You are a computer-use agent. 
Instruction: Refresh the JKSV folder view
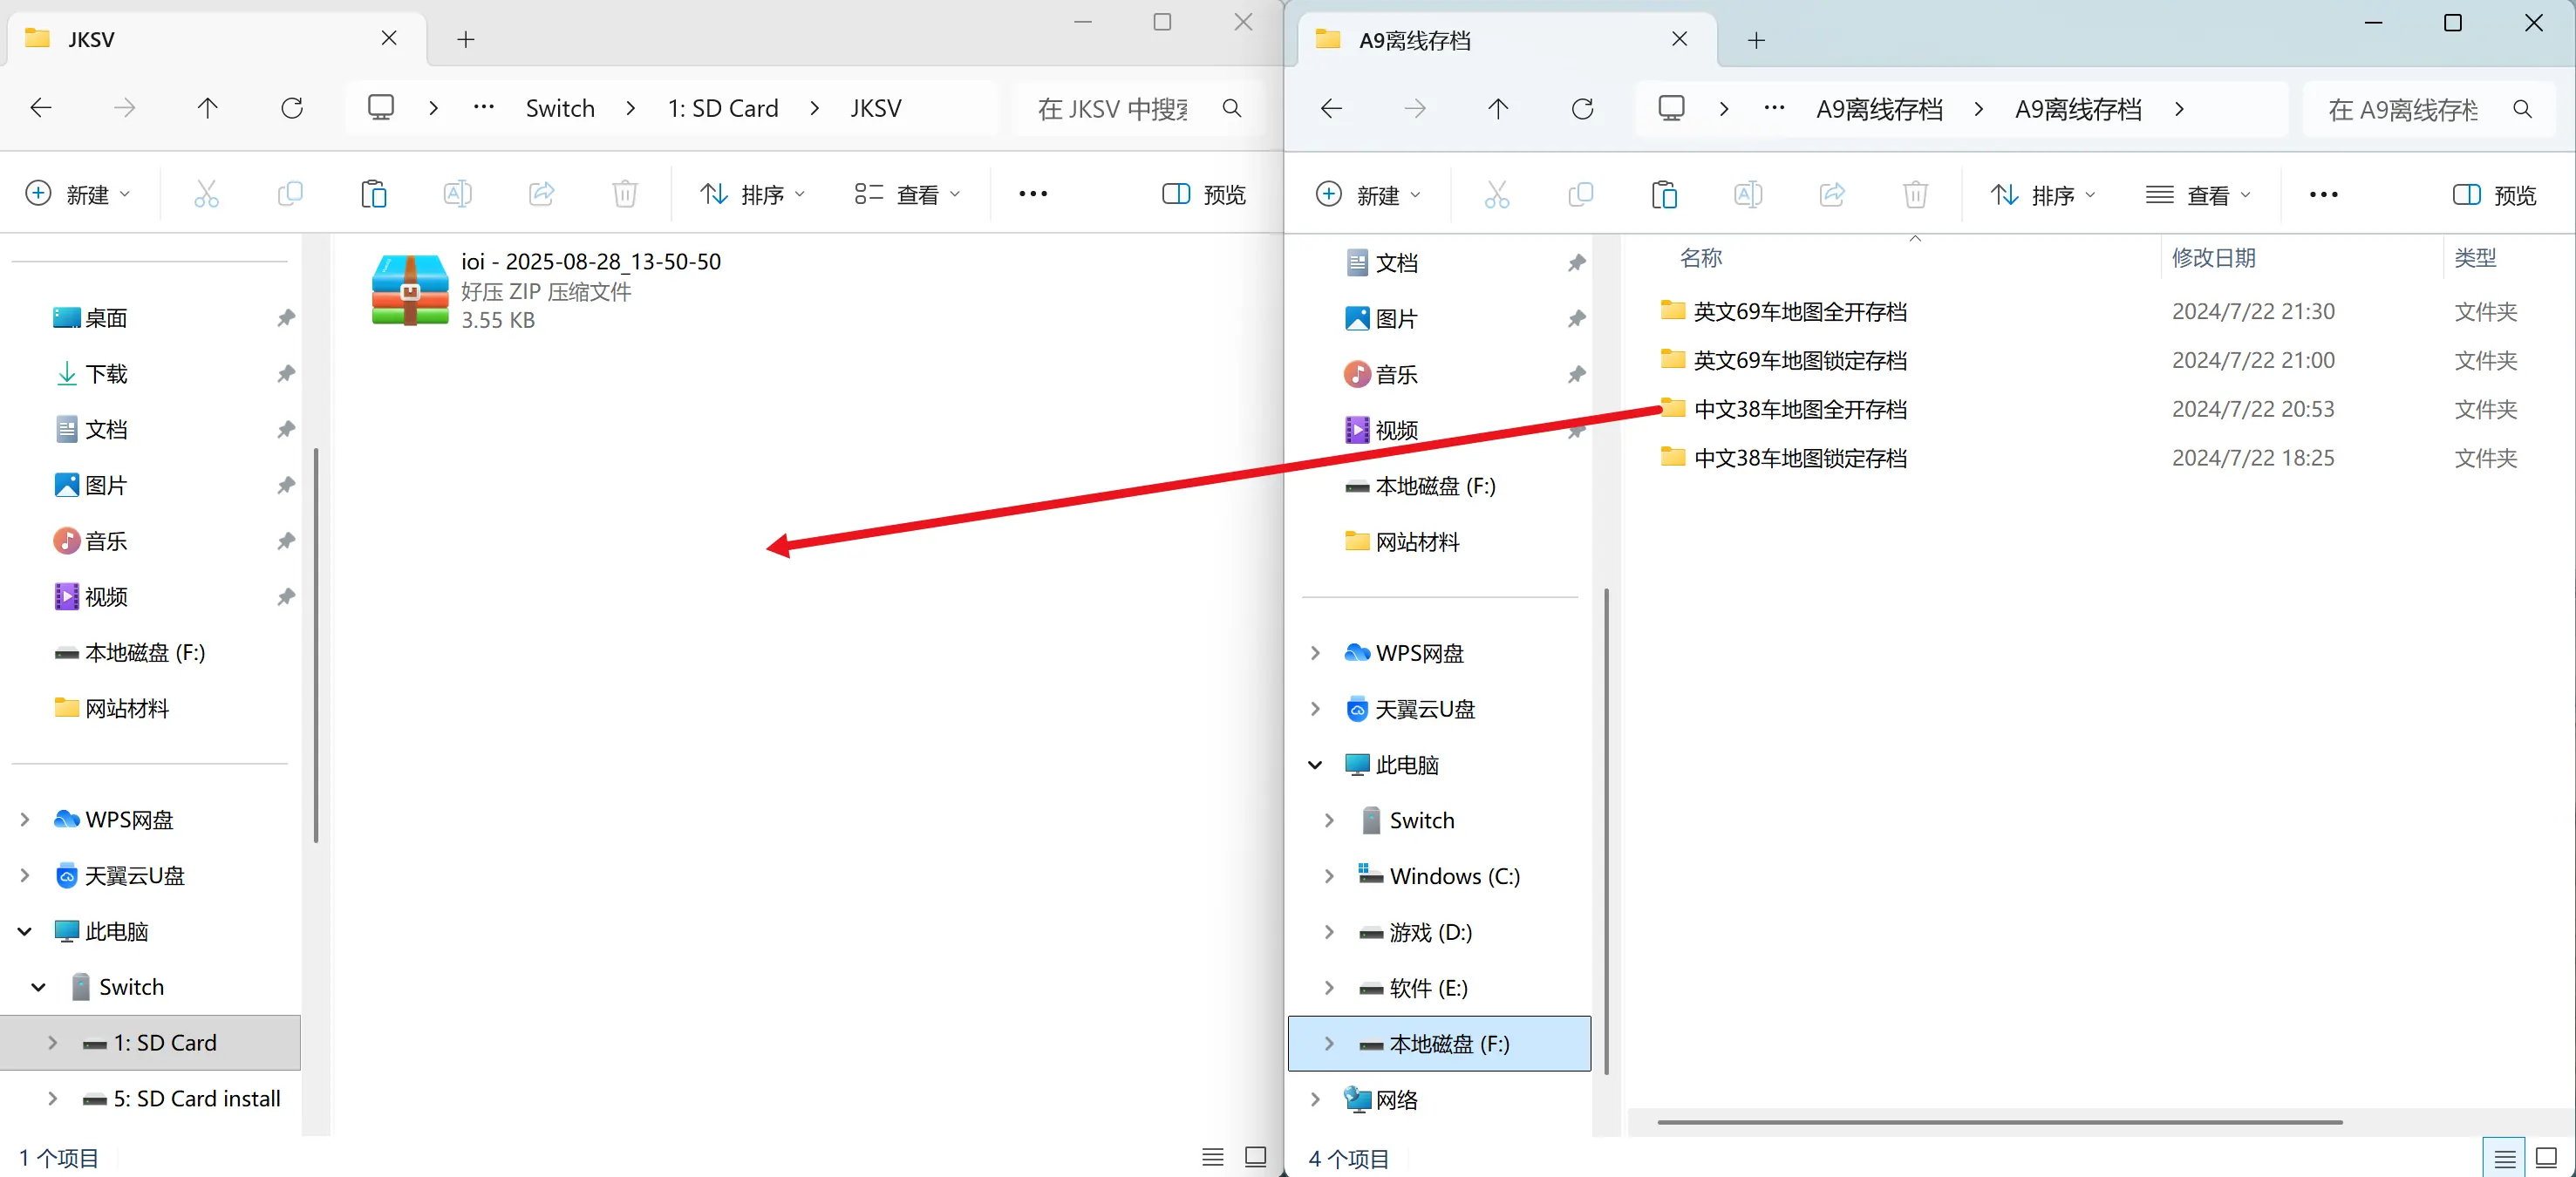tap(292, 108)
